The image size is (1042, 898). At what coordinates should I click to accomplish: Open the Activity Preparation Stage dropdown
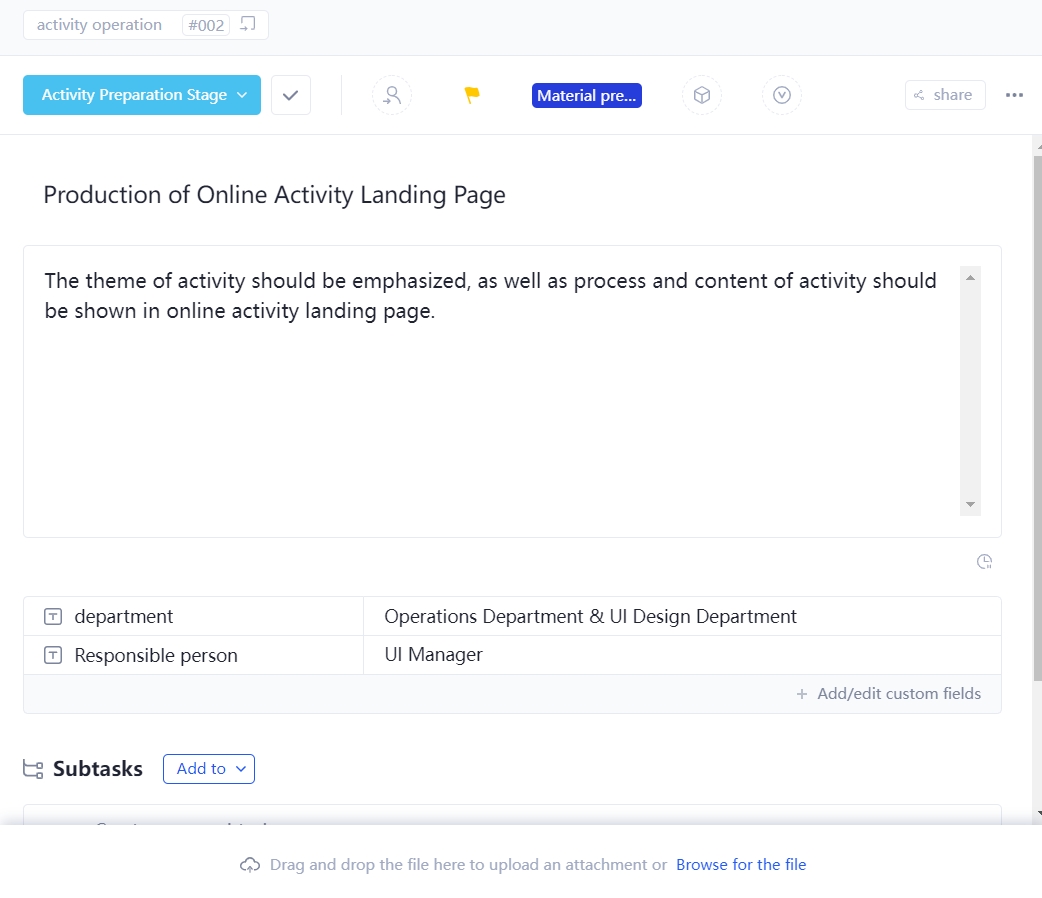142,95
